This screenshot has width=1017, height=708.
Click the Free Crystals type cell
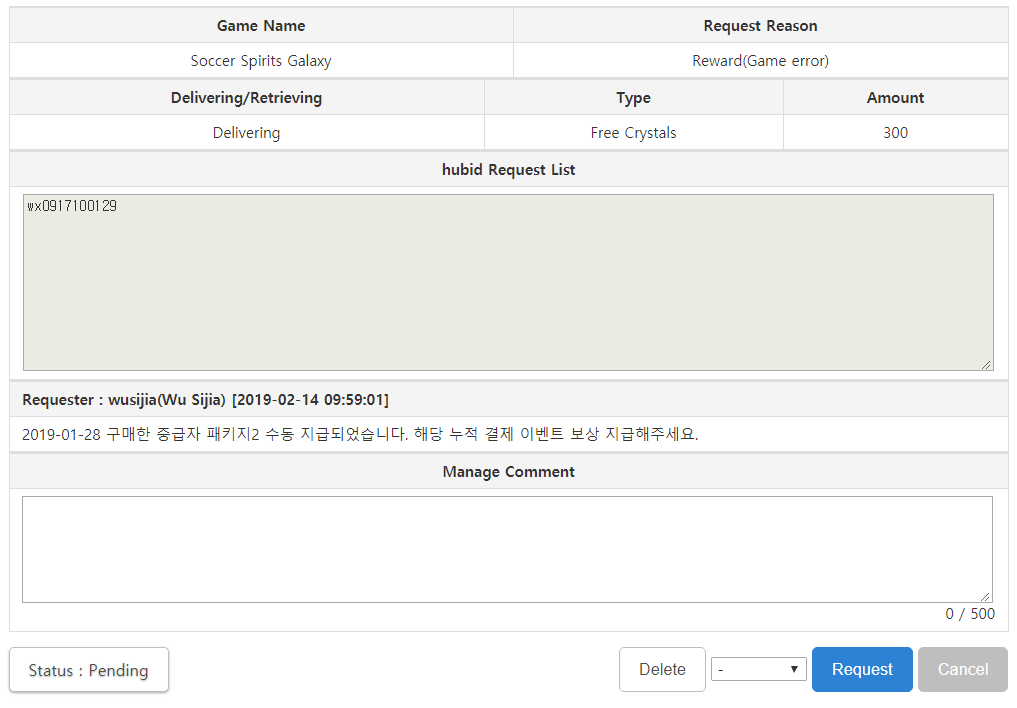633,132
